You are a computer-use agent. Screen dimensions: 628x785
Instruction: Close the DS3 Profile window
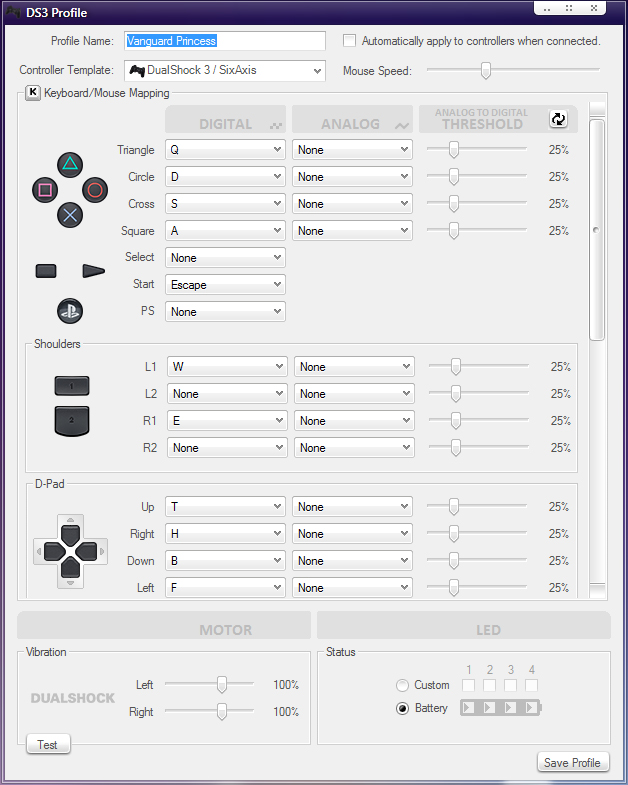click(593, 8)
